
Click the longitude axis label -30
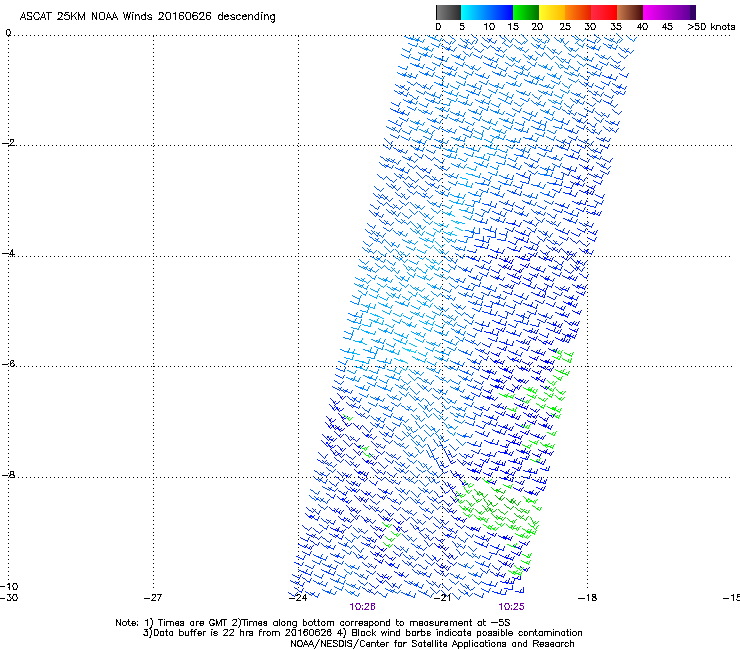coord(9,598)
